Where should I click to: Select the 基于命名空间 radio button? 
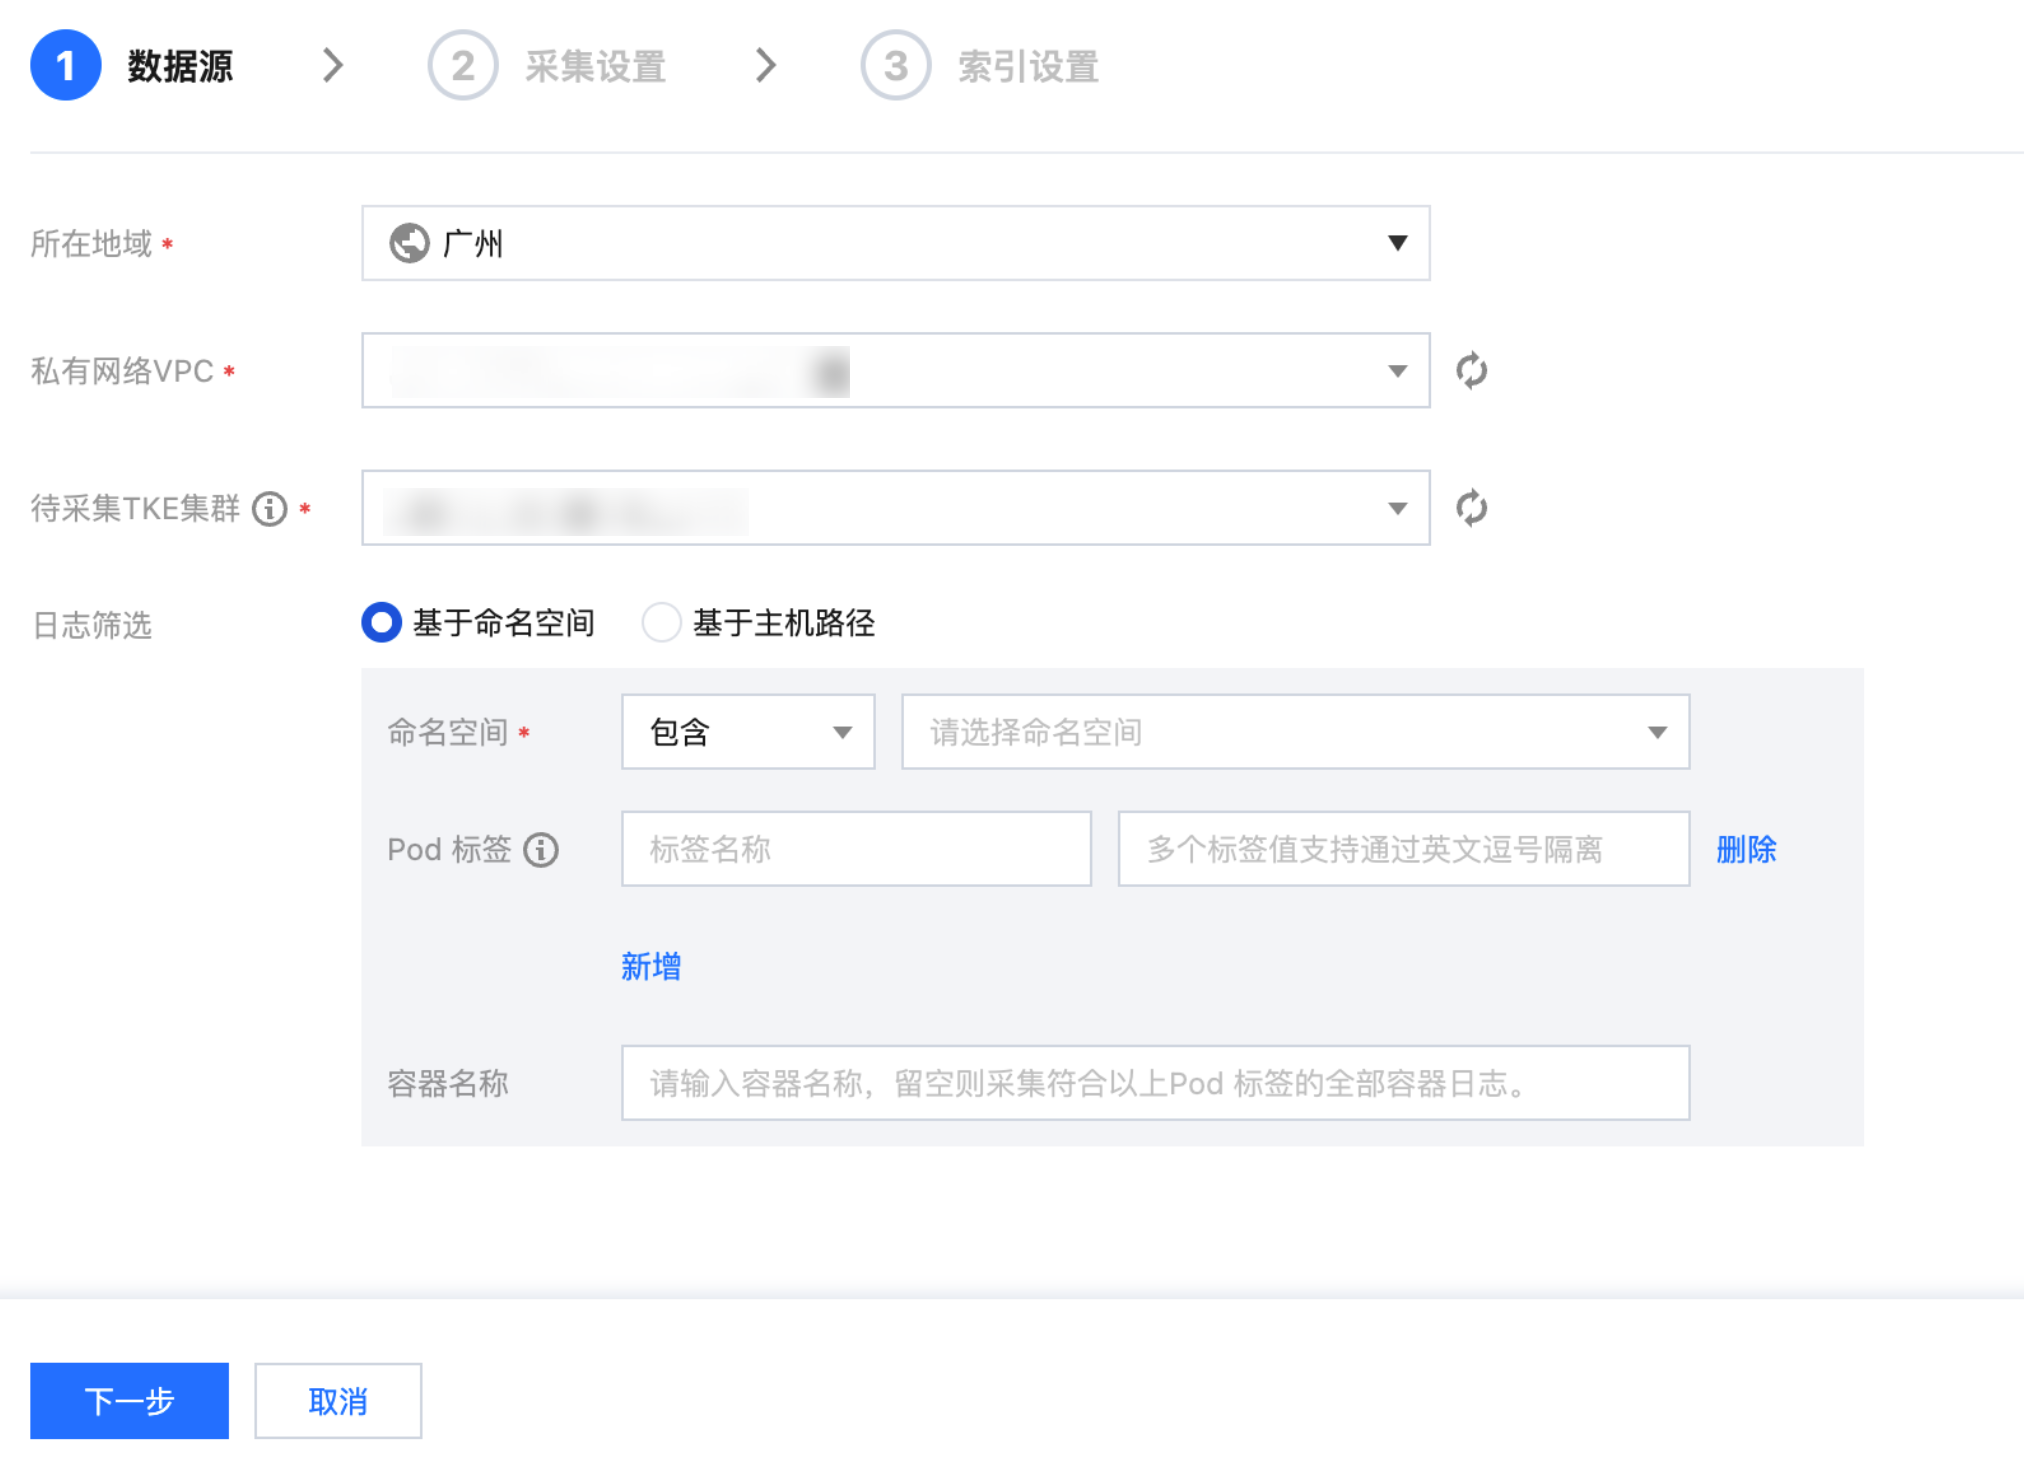tap(381, 623)
